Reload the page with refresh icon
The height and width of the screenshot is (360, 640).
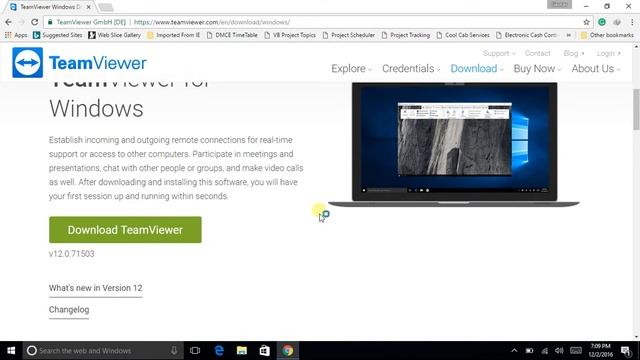pos(35,22)
